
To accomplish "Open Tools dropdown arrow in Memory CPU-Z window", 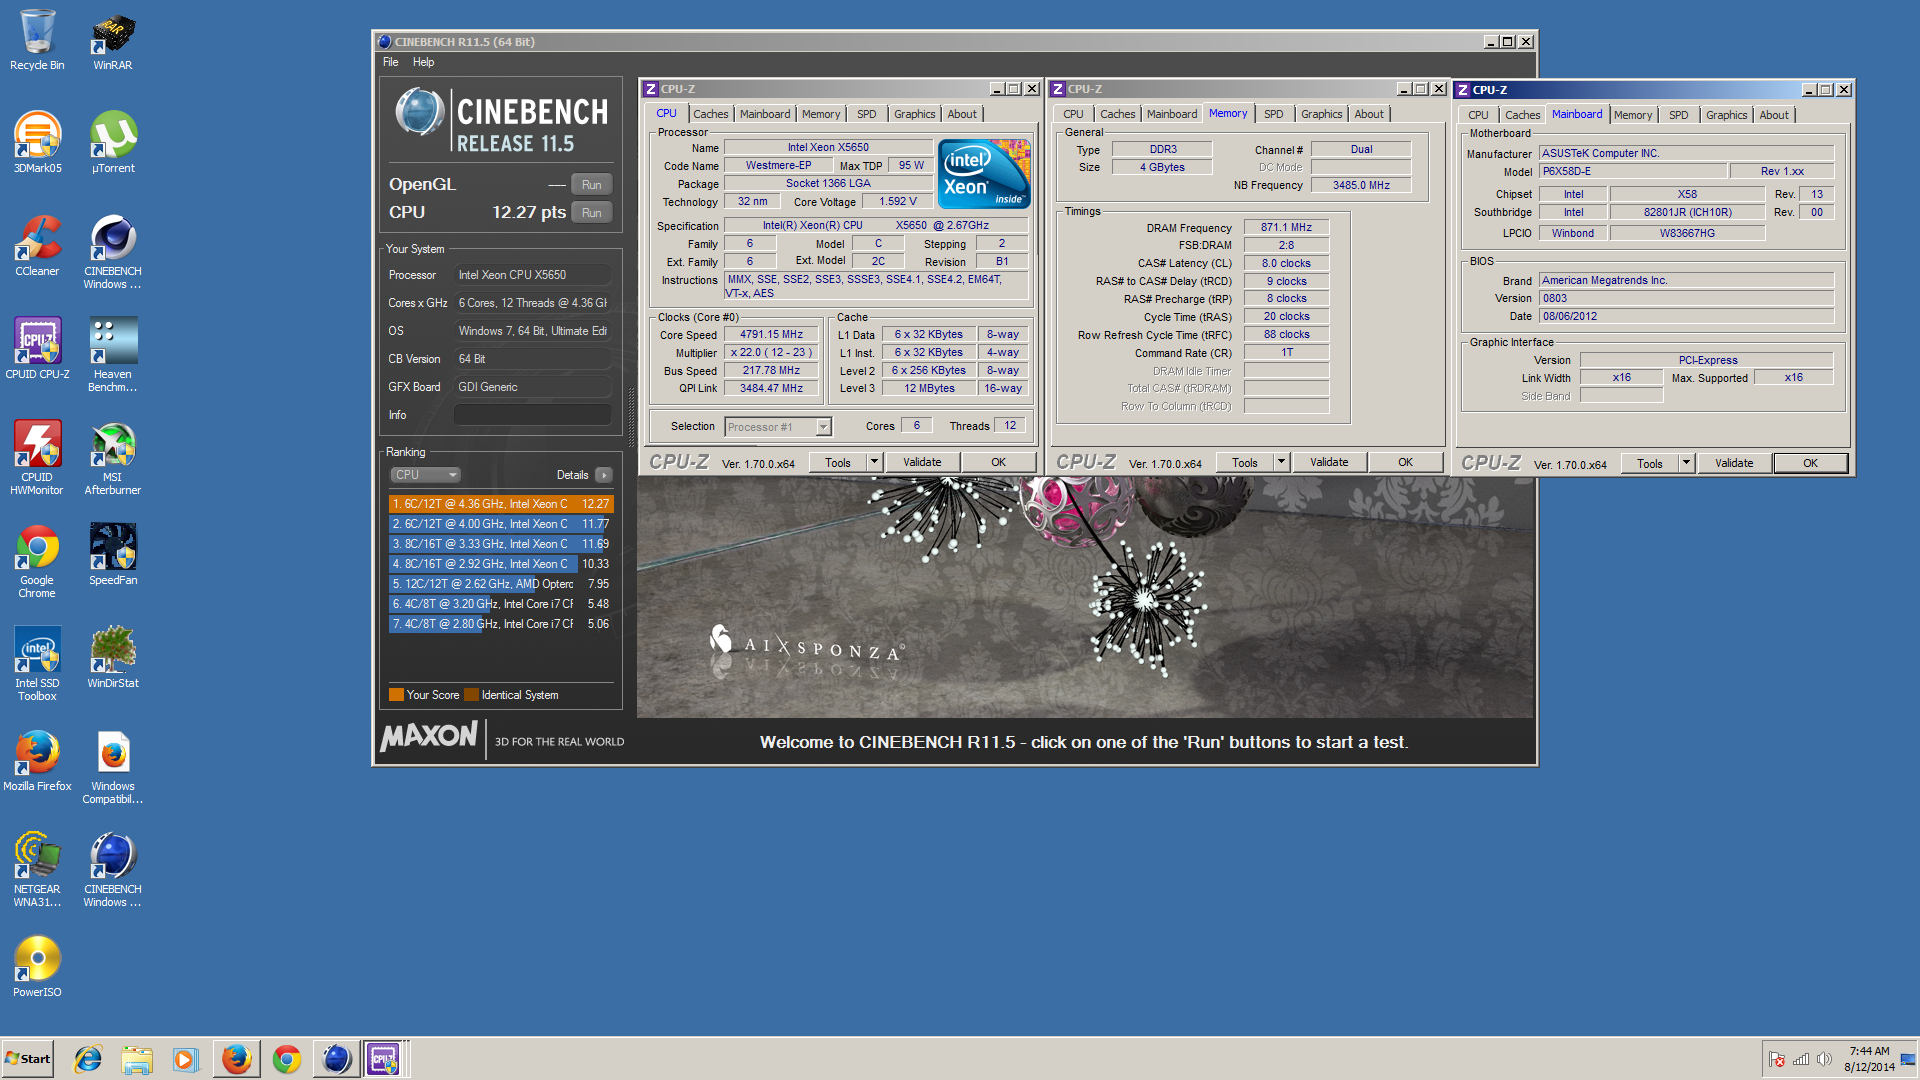I will pyautogui.click(x=1282, y=463).
